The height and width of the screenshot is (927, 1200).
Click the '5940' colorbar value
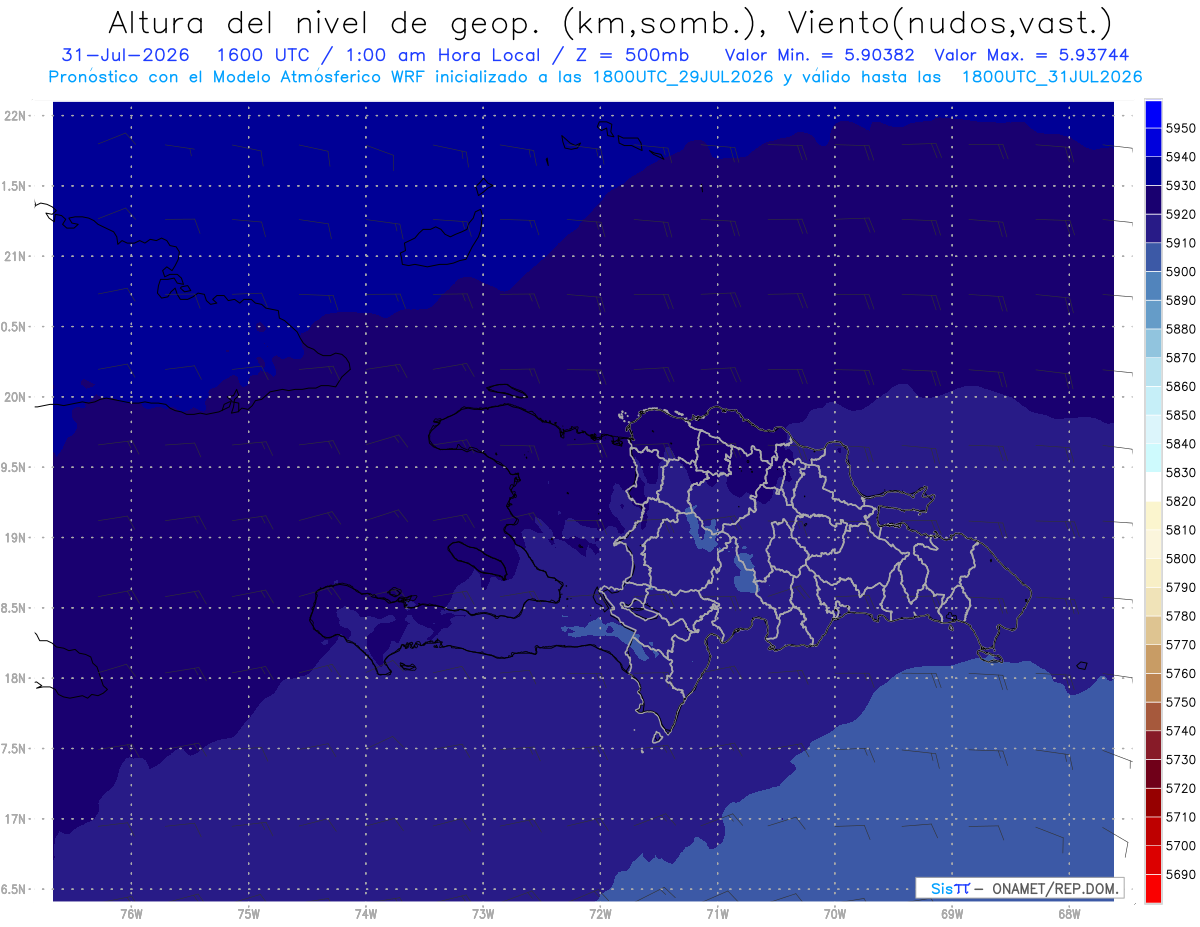[1181, 157]
